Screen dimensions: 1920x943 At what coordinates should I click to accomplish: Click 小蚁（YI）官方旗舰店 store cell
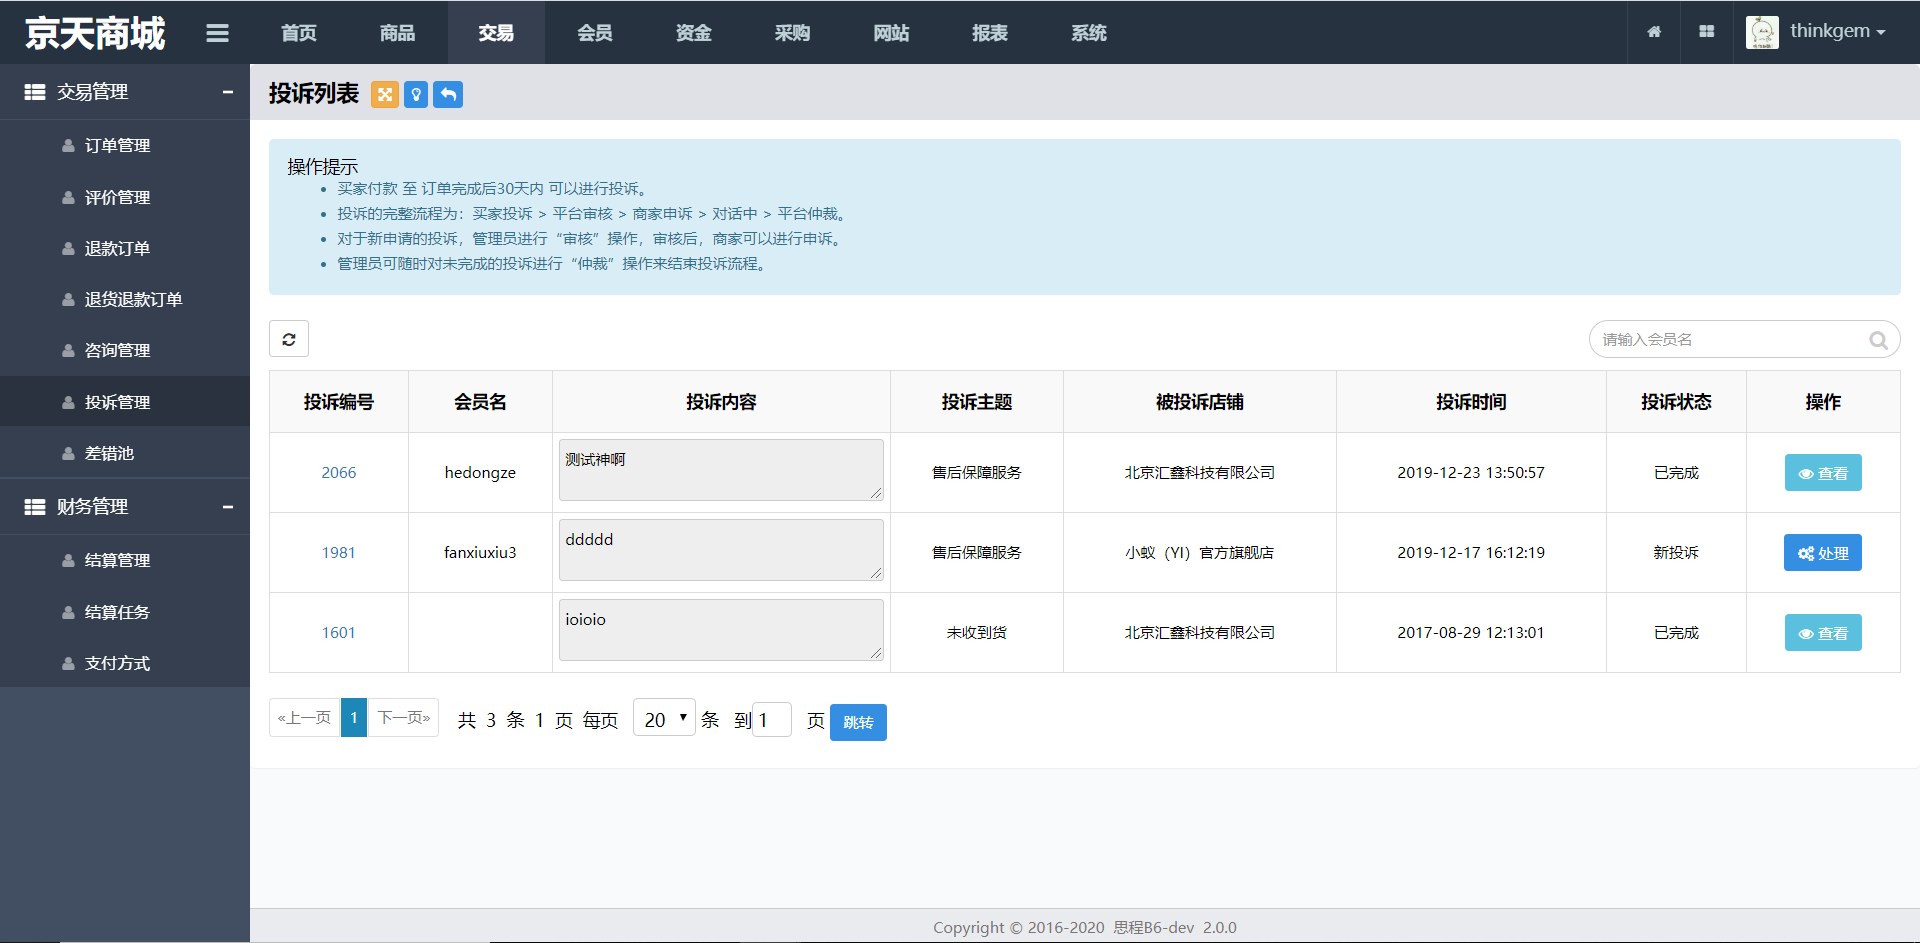(1199, 553)
